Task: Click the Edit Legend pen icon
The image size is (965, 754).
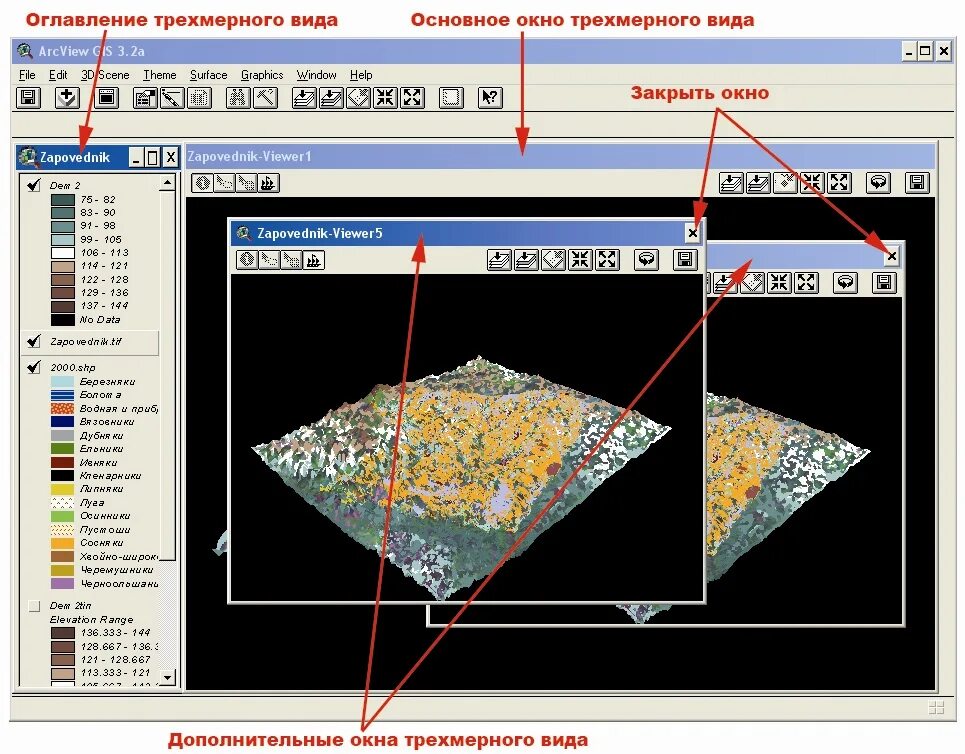Action: click(x=172, y=97)
